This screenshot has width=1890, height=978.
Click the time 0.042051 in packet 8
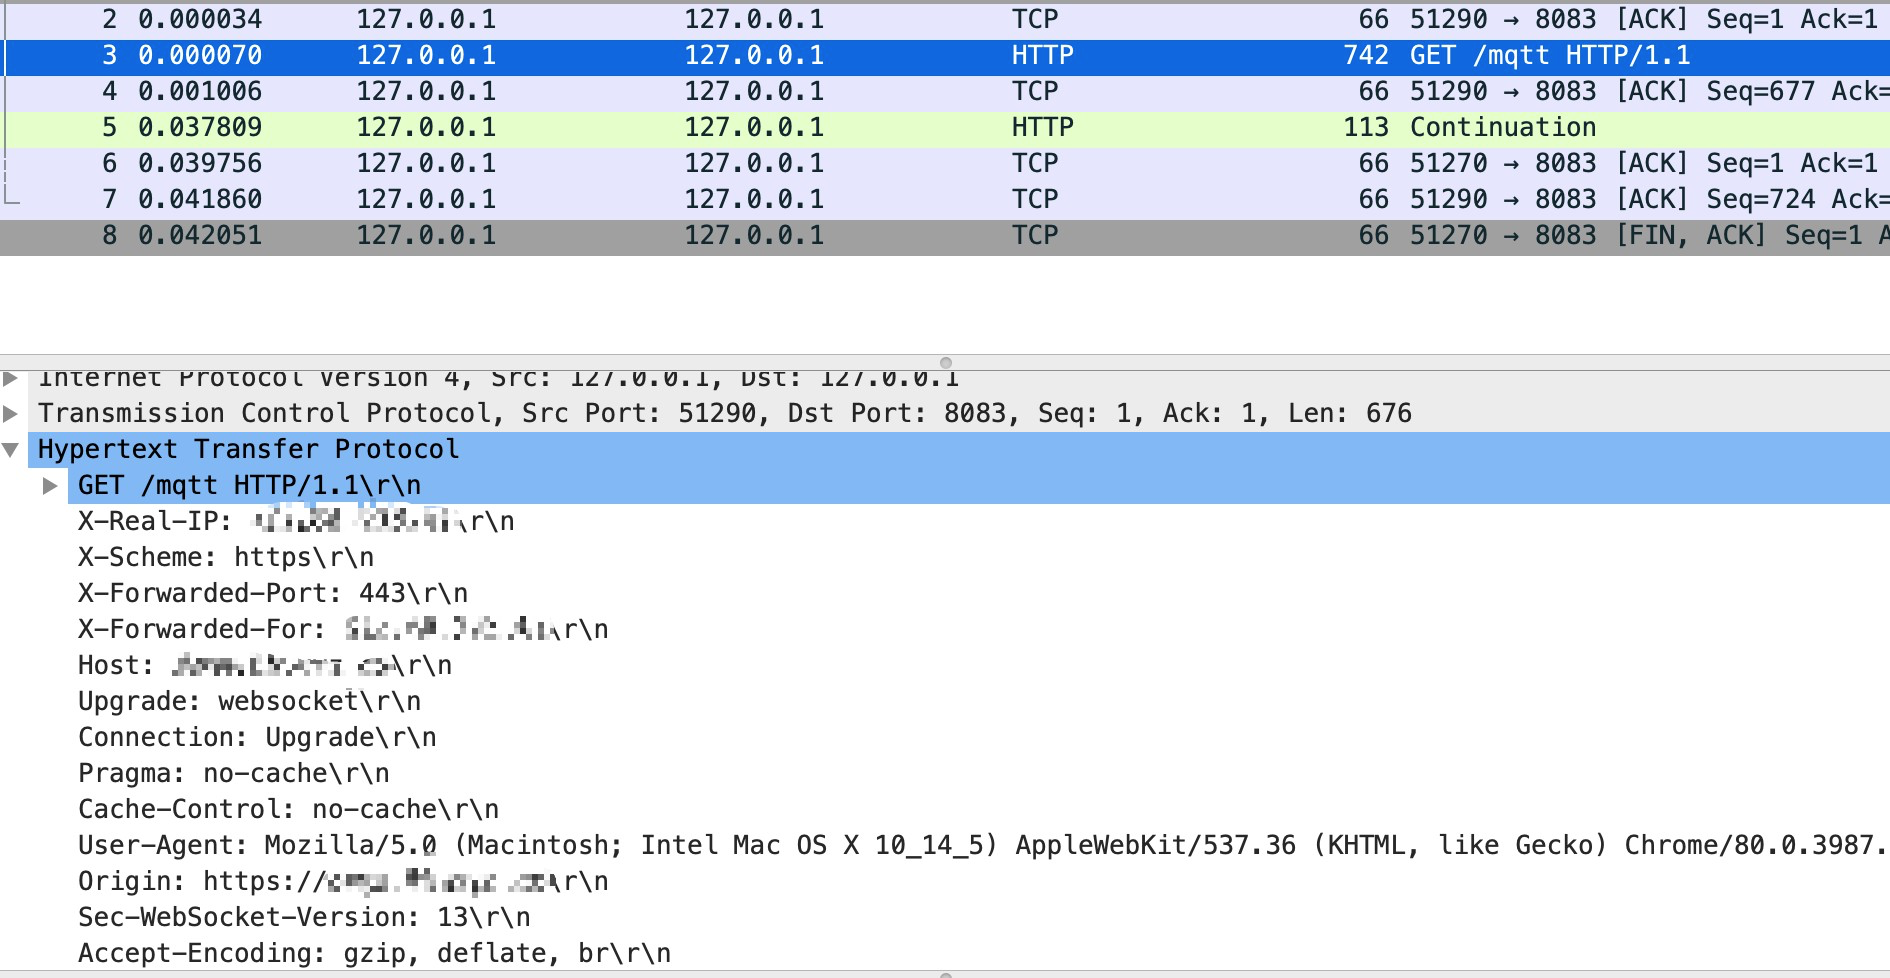(x=200, y=236)
